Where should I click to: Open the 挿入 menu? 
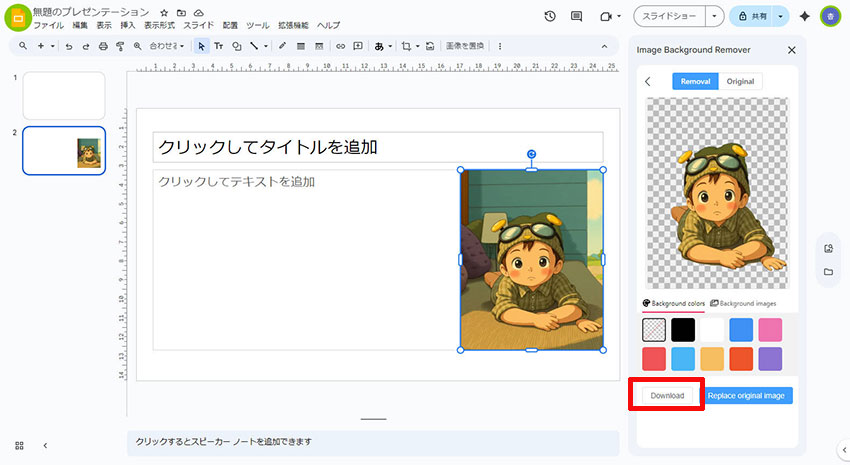(128, 25)
